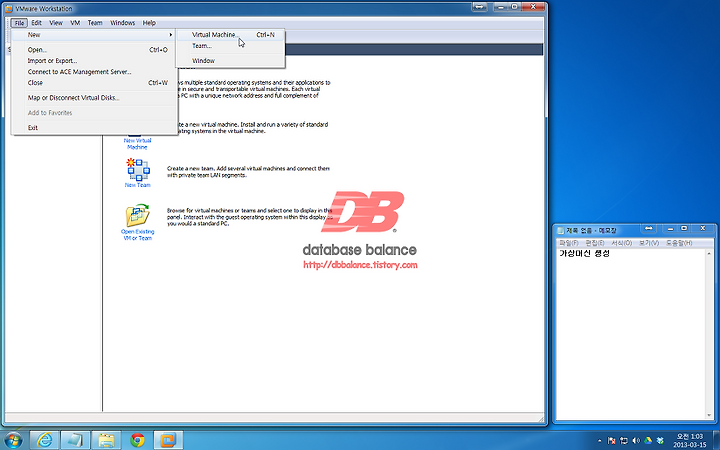The height and width of the screenshot is (450, 720).
Task: Minimize the Notepad window
Action: click(x=670, y=228)
